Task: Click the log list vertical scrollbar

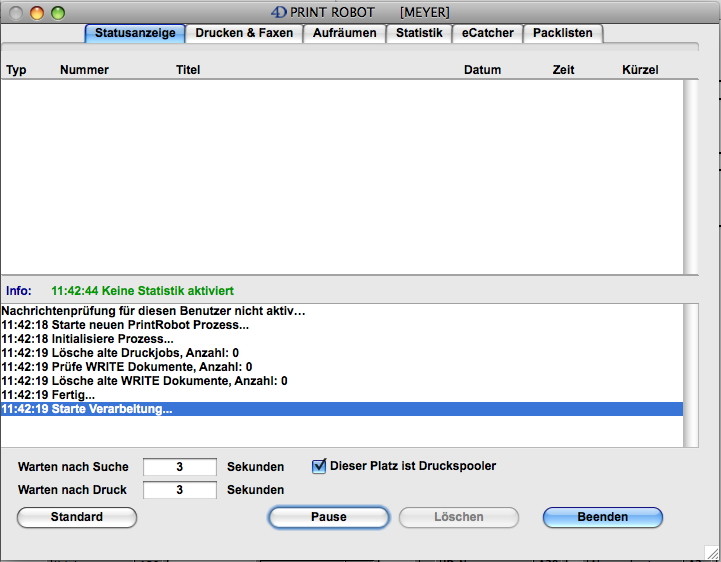Action: [x=691, y=375]
